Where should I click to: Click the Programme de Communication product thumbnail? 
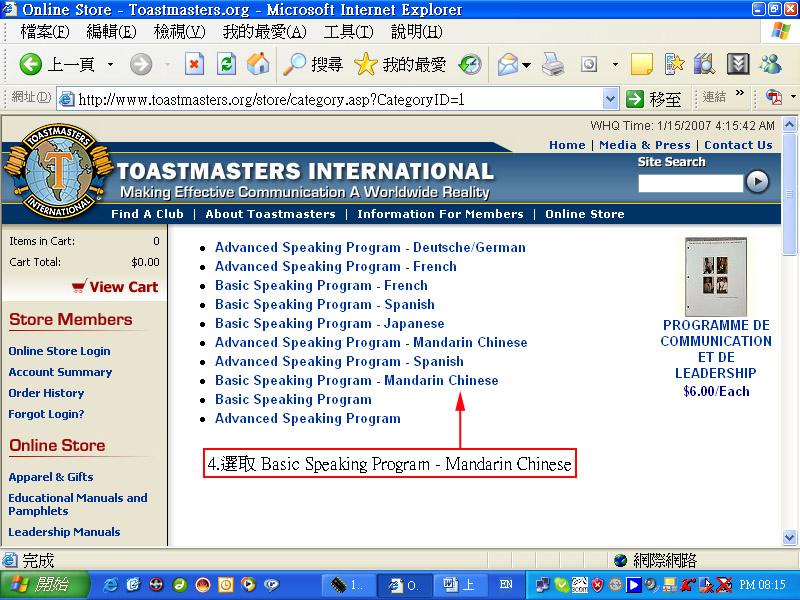pyautogui.click(x=715, y=276)
